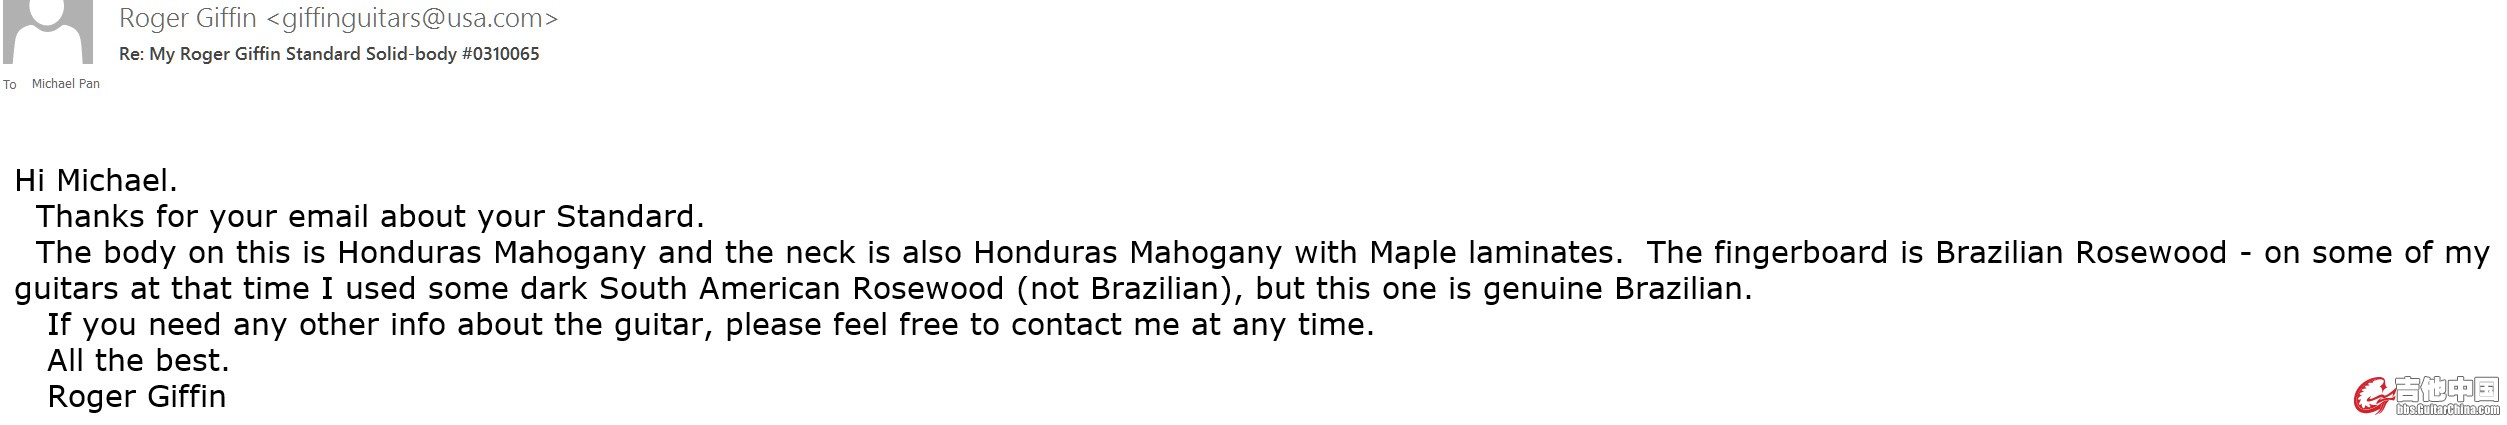
Task: Click the parenthetical "(not Brazilian)" text
Action: pos(1131,289)
